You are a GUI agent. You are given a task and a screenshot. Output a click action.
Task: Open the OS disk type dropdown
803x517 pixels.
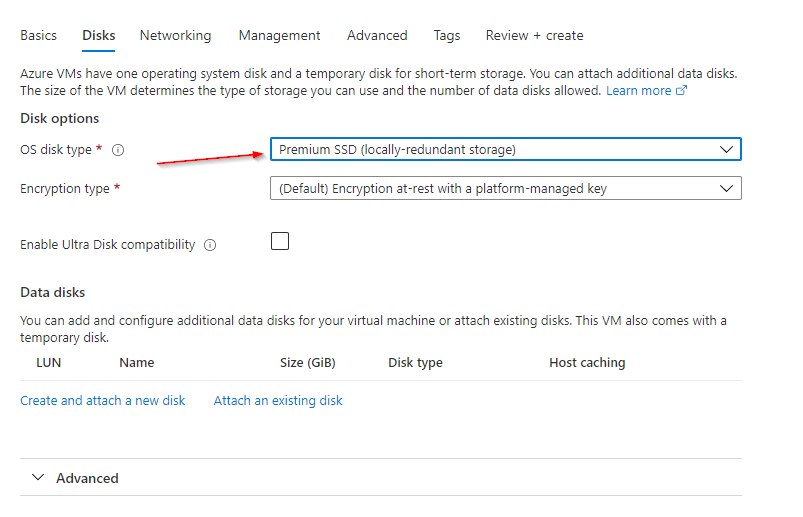505,150
